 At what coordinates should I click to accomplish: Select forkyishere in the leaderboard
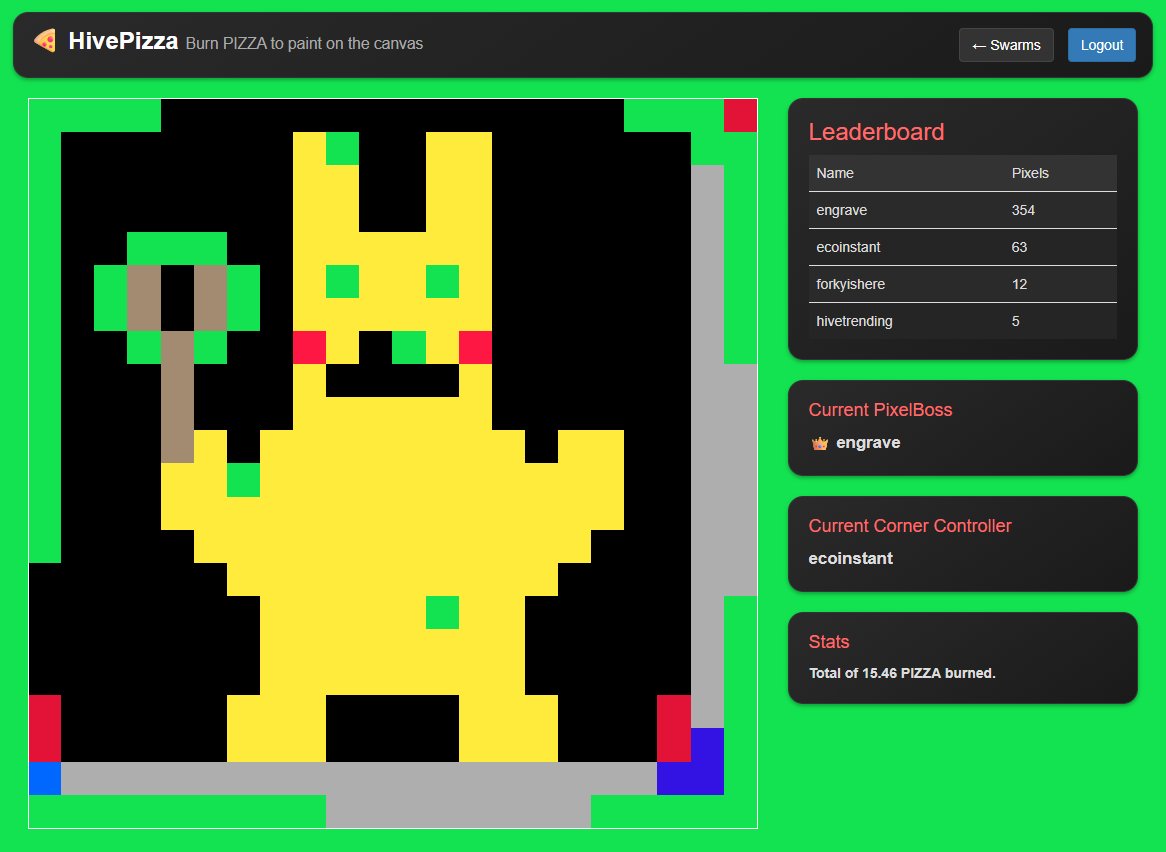(x=850, y=284)
